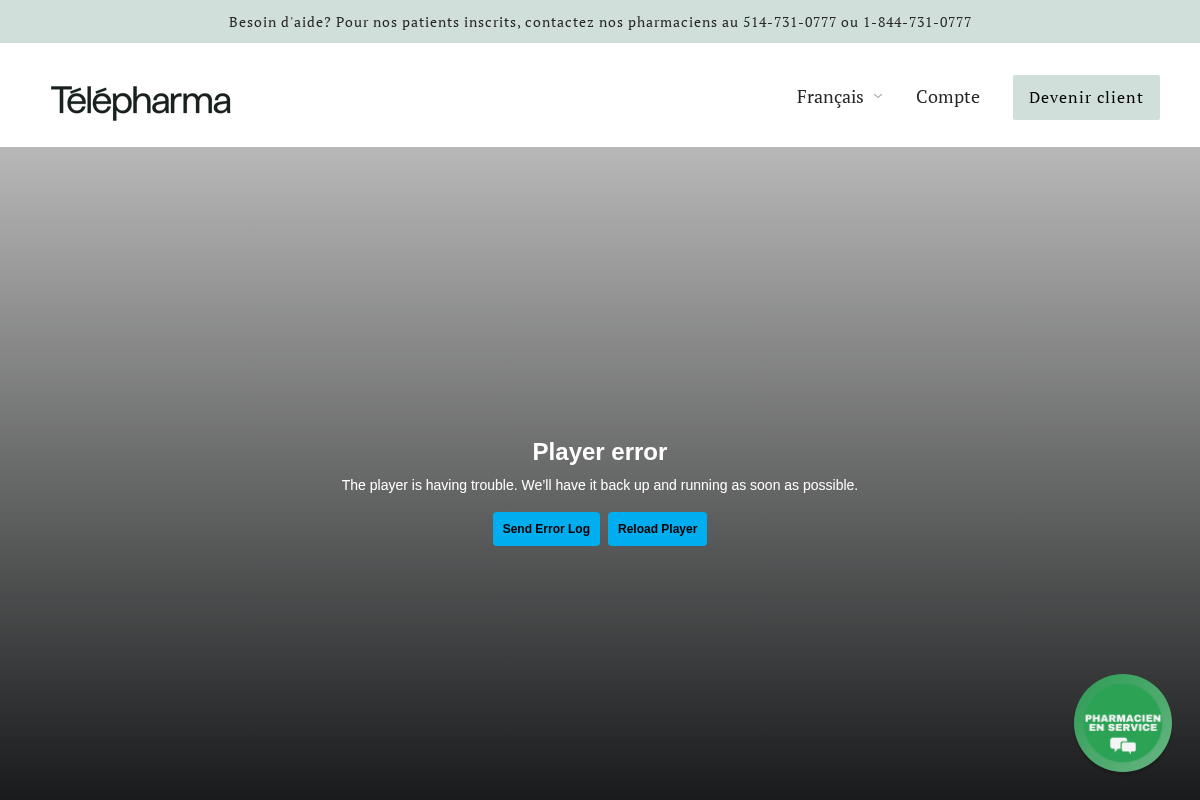Click the Player error message area
This screenshot has height=800, width=1200.
coord(600,452)
